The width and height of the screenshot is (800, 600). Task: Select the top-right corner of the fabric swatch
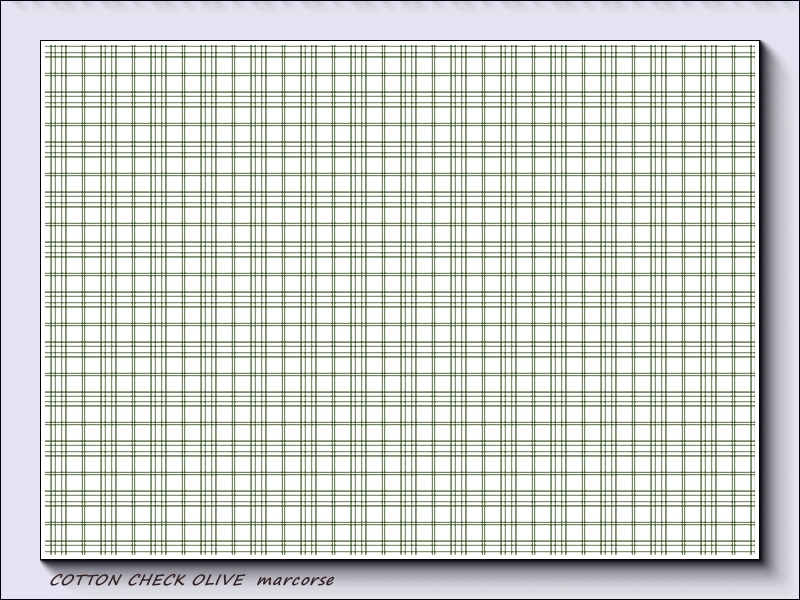[758, 43]
